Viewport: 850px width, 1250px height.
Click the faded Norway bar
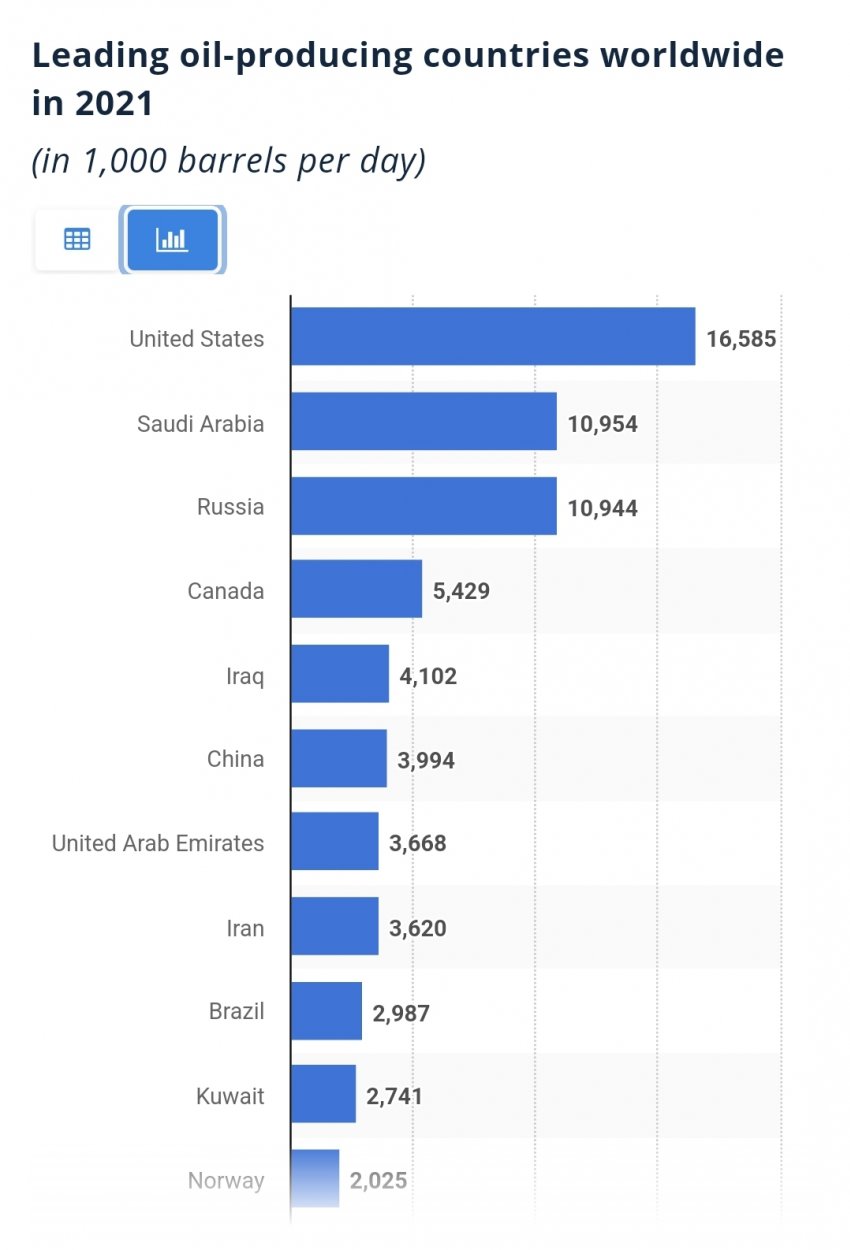[x=316, y=1179]
